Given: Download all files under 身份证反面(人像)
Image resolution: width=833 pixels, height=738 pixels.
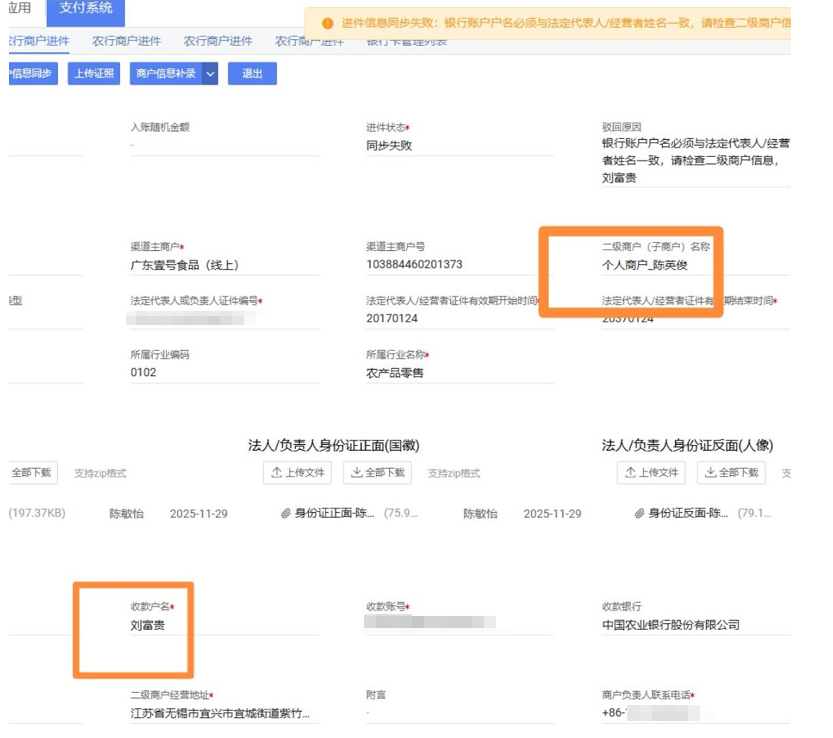Looking at the screenshot, I should [732, 473].
